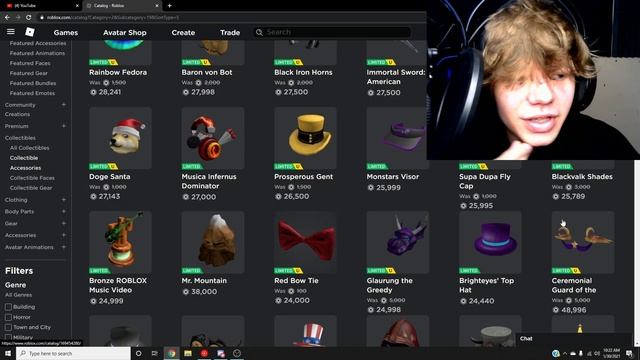Screen dimensions: 640x360
Task: Switch to the Catalog - Roblox tab
Action: click(x=122, y=6)
